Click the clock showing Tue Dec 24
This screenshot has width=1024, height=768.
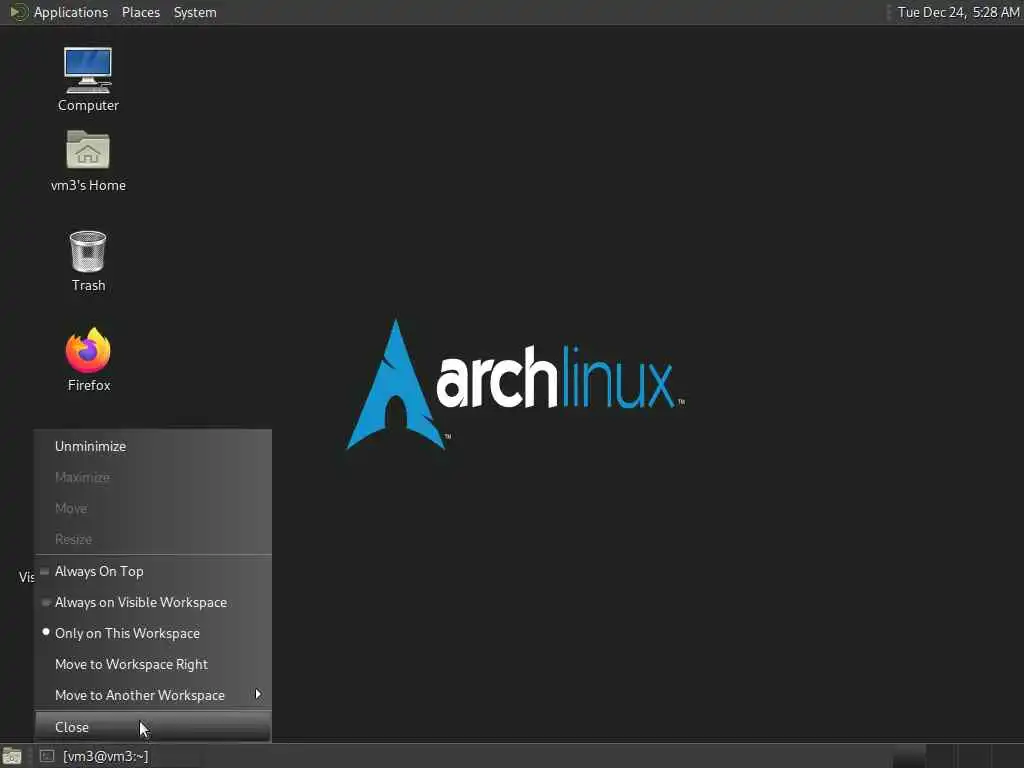pyautogui.click(x=957, y=12)
